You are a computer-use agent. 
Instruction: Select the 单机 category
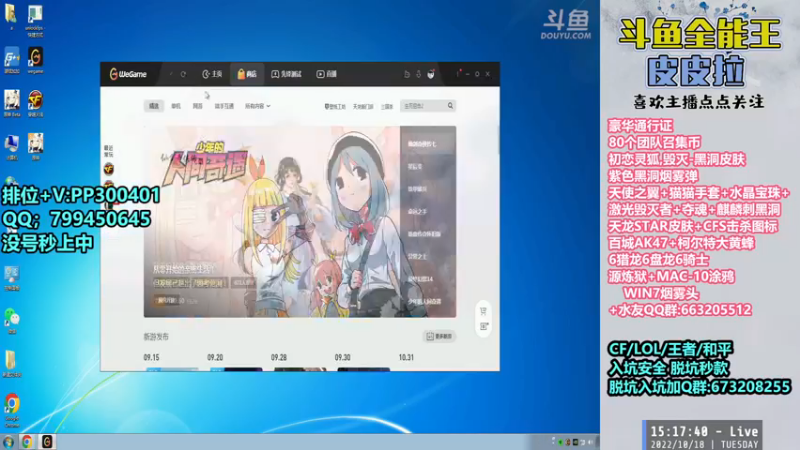pos(176,106)
